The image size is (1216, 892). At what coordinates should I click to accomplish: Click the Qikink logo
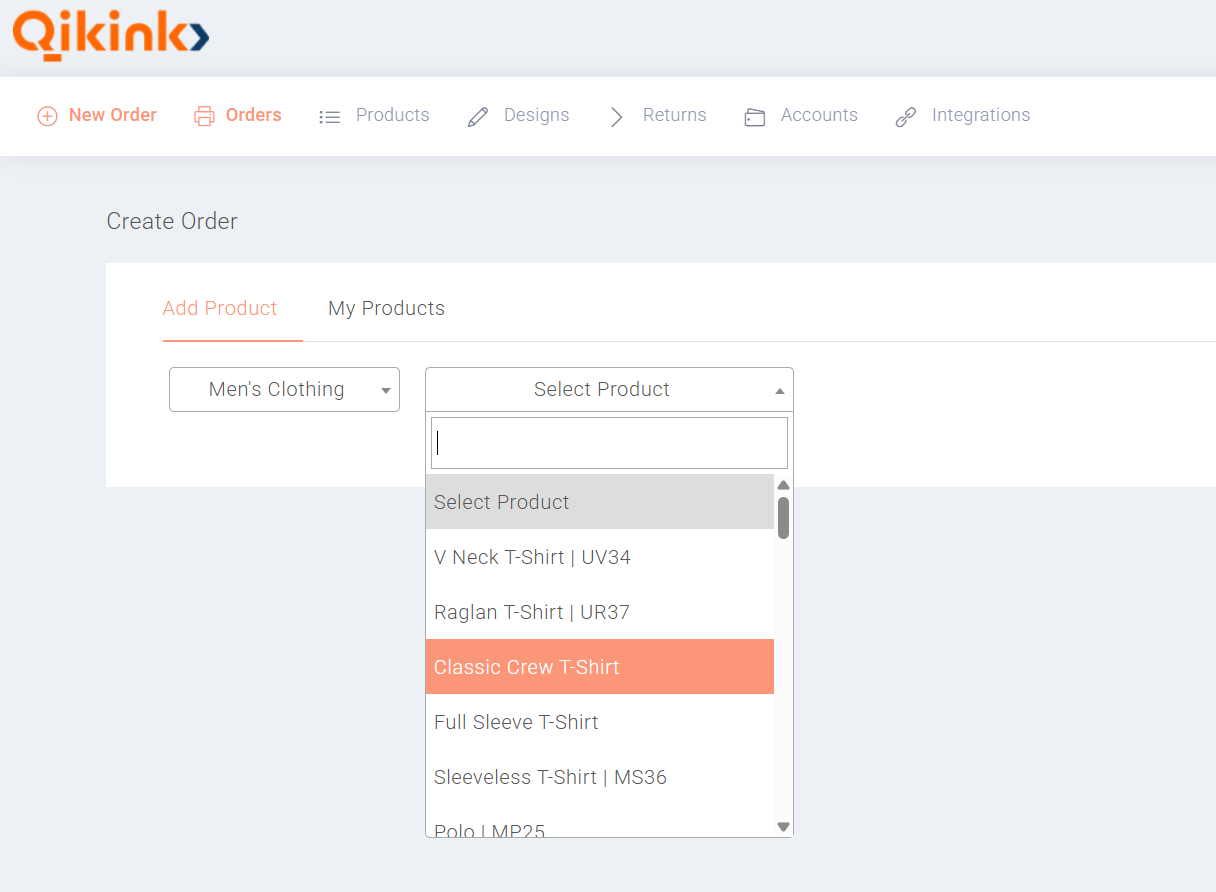[x=110, y=35]
